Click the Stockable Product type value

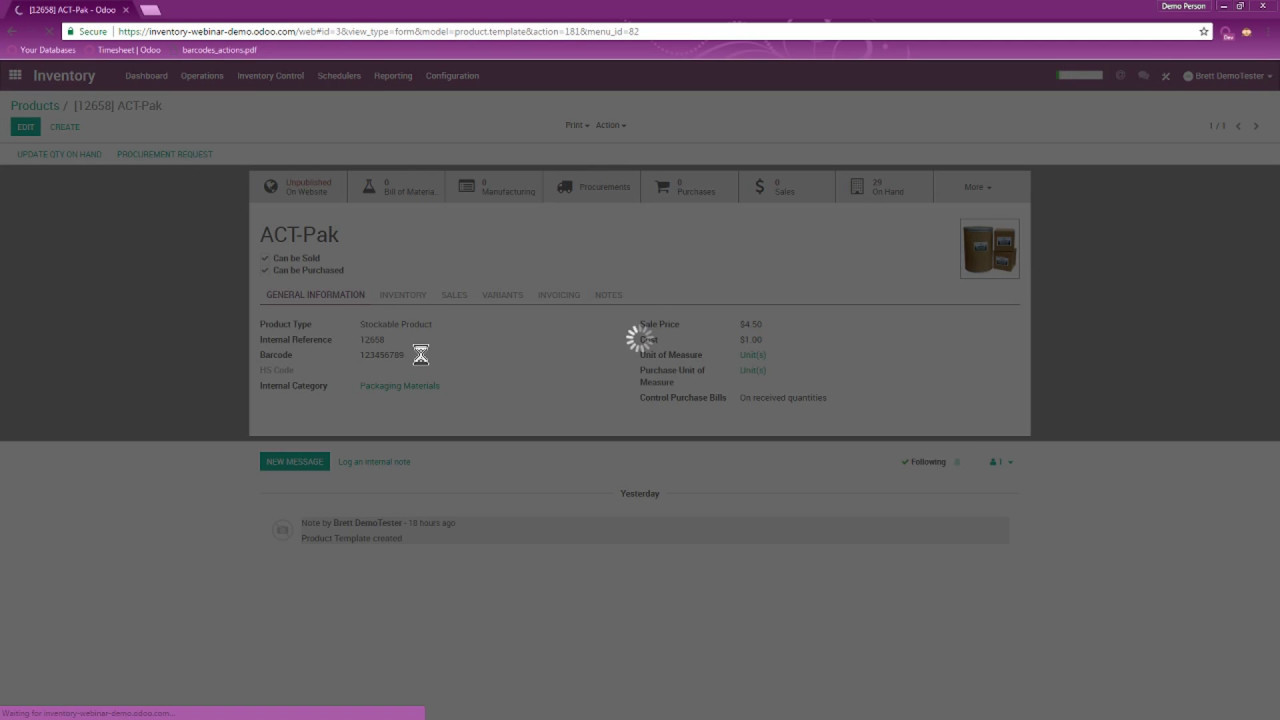(396, 325)
